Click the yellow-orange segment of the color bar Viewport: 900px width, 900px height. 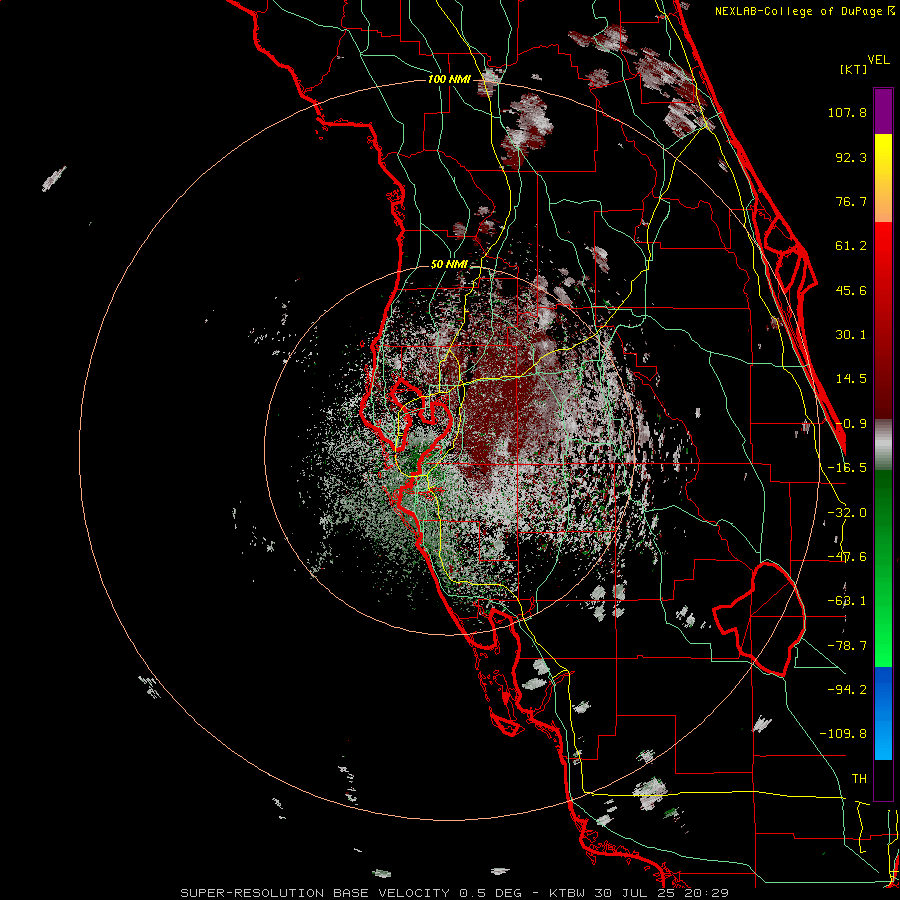pyautogui.click(x=883, y=178)
